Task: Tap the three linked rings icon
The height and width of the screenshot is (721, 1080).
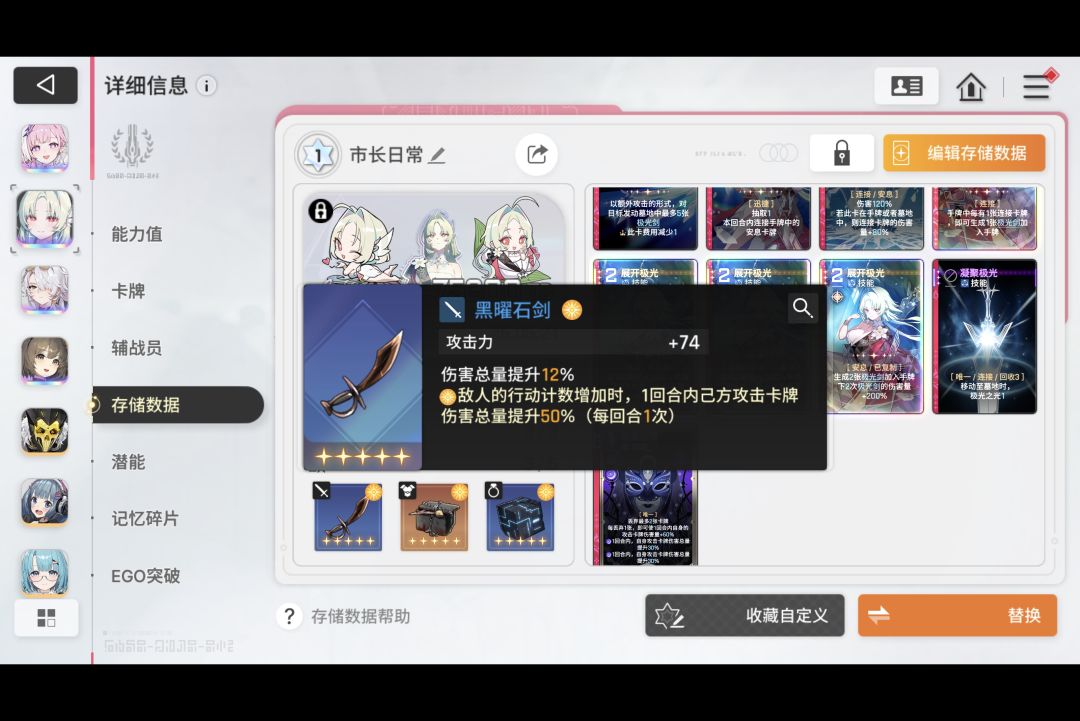Action: click(779, 153)
